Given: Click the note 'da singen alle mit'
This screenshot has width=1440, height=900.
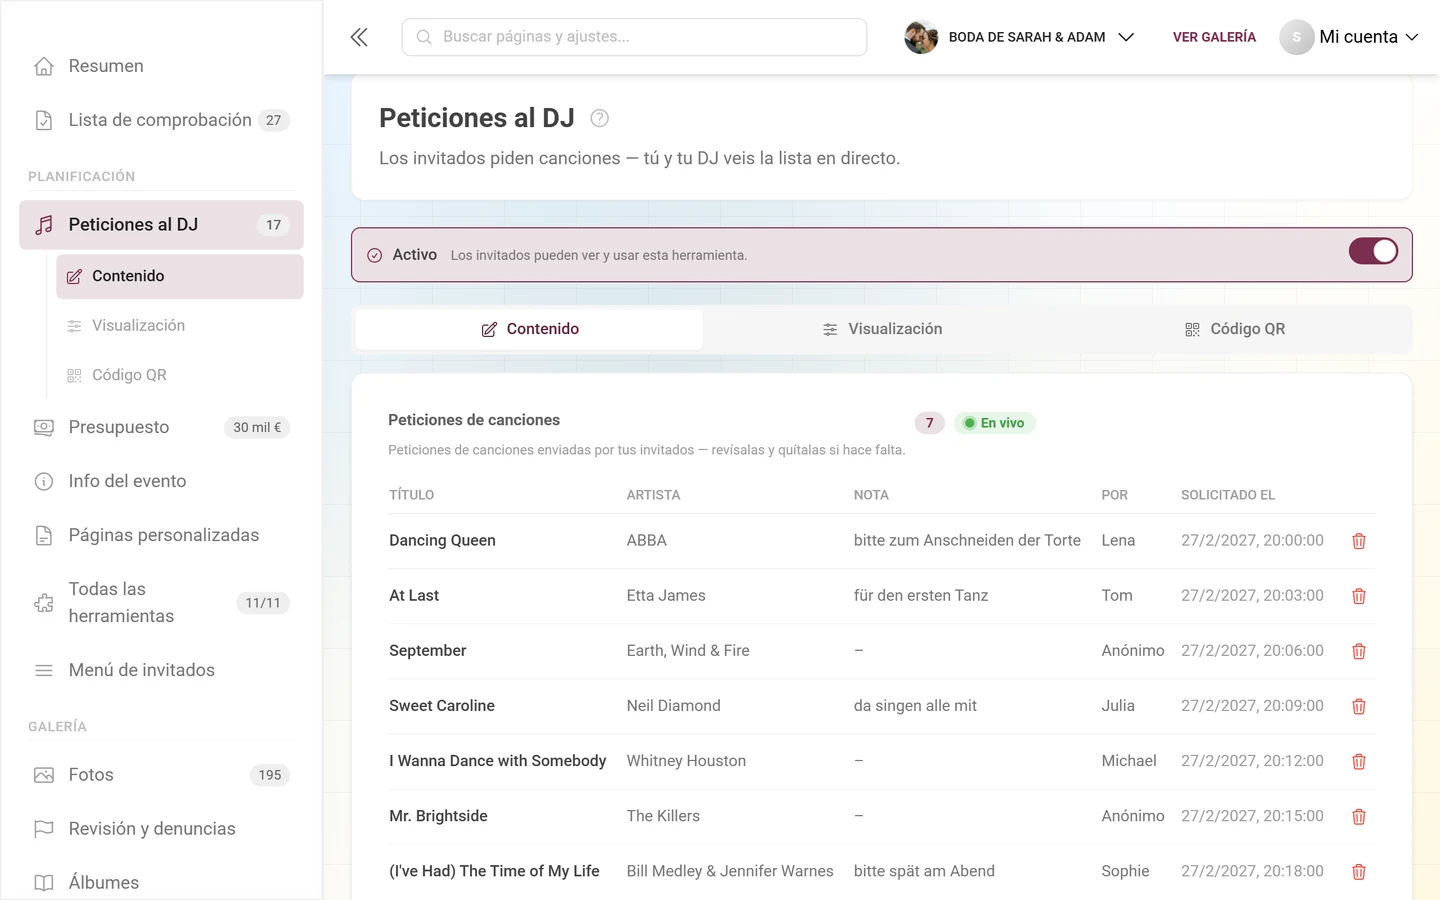Looking at the screenshot, I should (915, 706).
